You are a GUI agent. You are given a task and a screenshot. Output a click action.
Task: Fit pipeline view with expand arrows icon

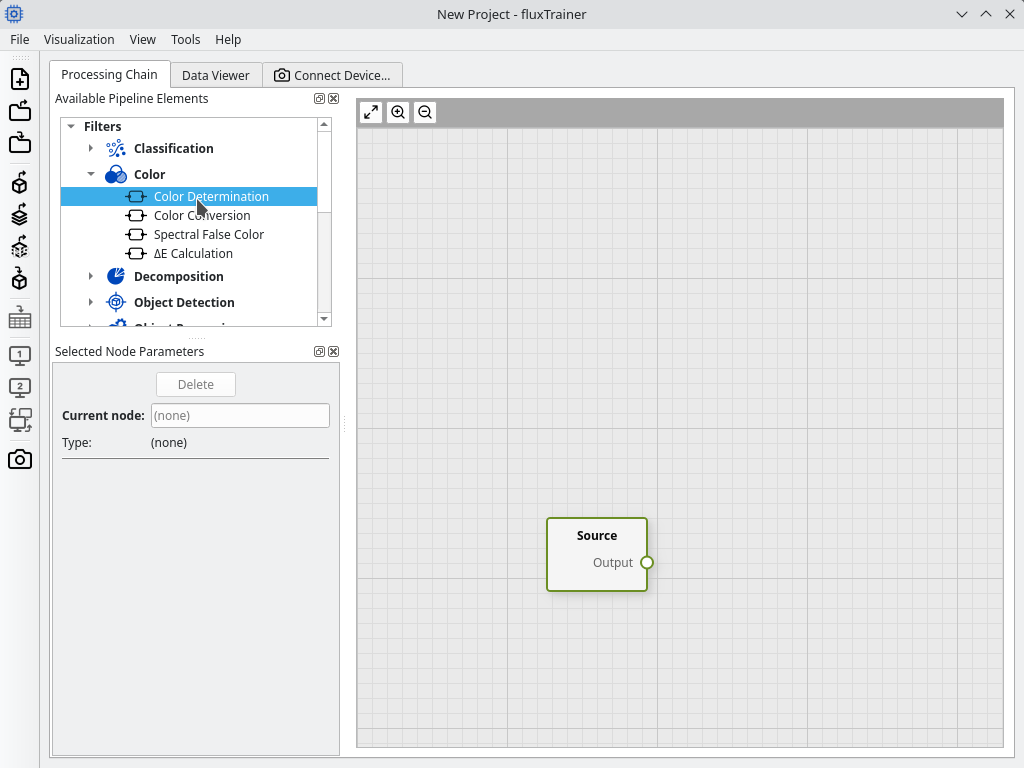[x=371, y=112]
